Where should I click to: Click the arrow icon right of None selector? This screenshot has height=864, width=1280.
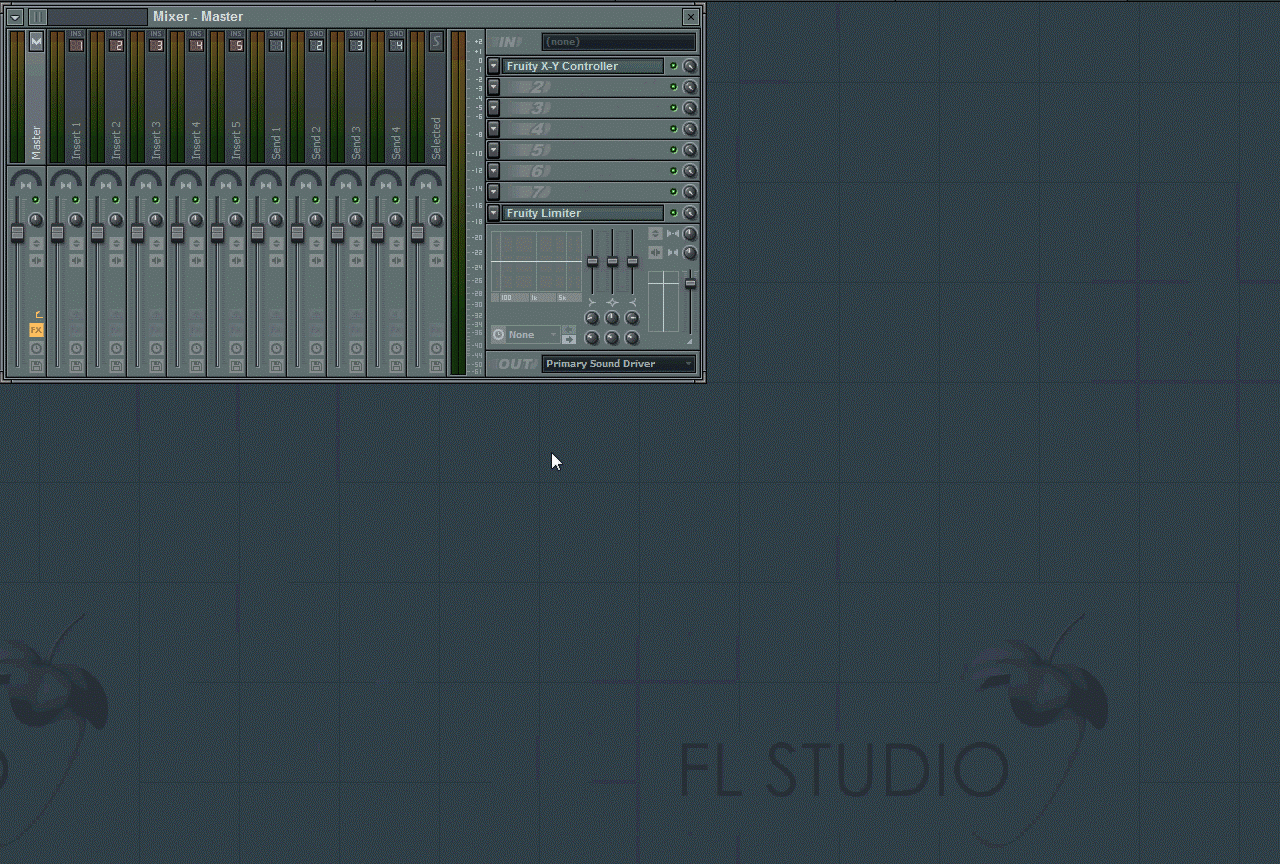click(568, 339)
